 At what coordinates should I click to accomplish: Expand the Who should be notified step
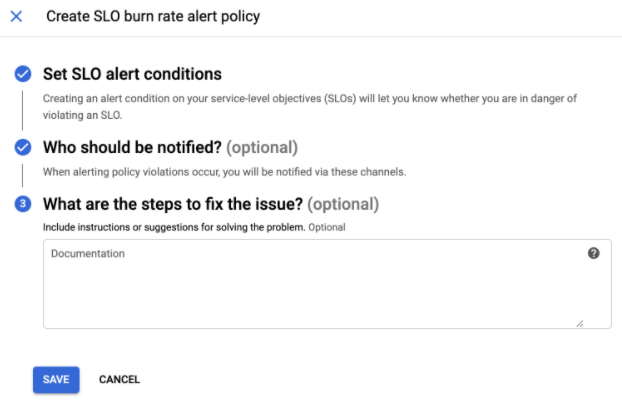point(133,148)
